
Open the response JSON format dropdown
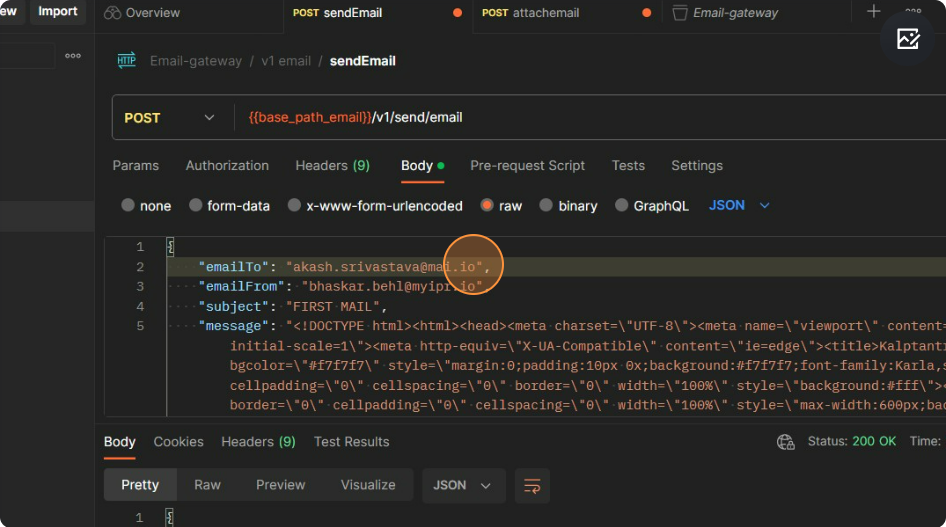[462, 485]
